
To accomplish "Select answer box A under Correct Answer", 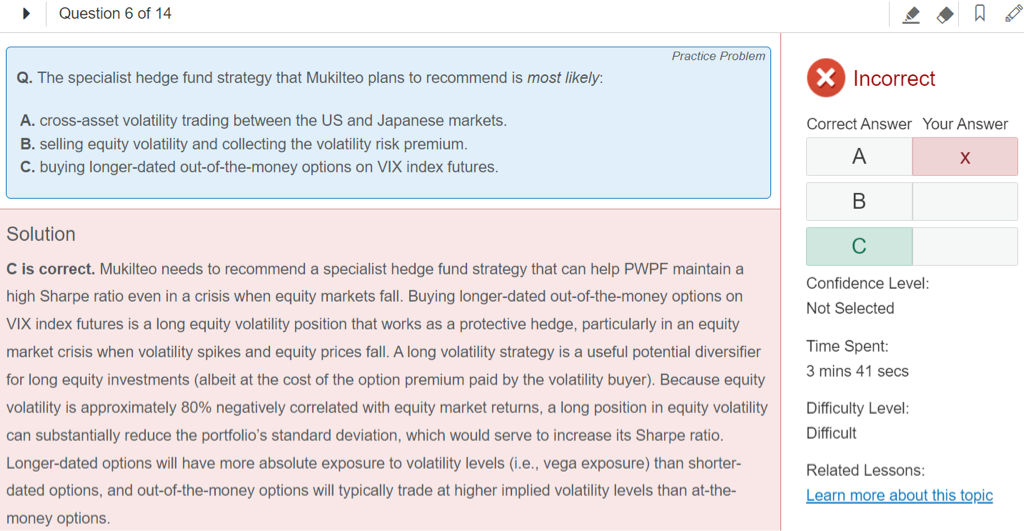I will pyautogui.click(x=859, y=157).
